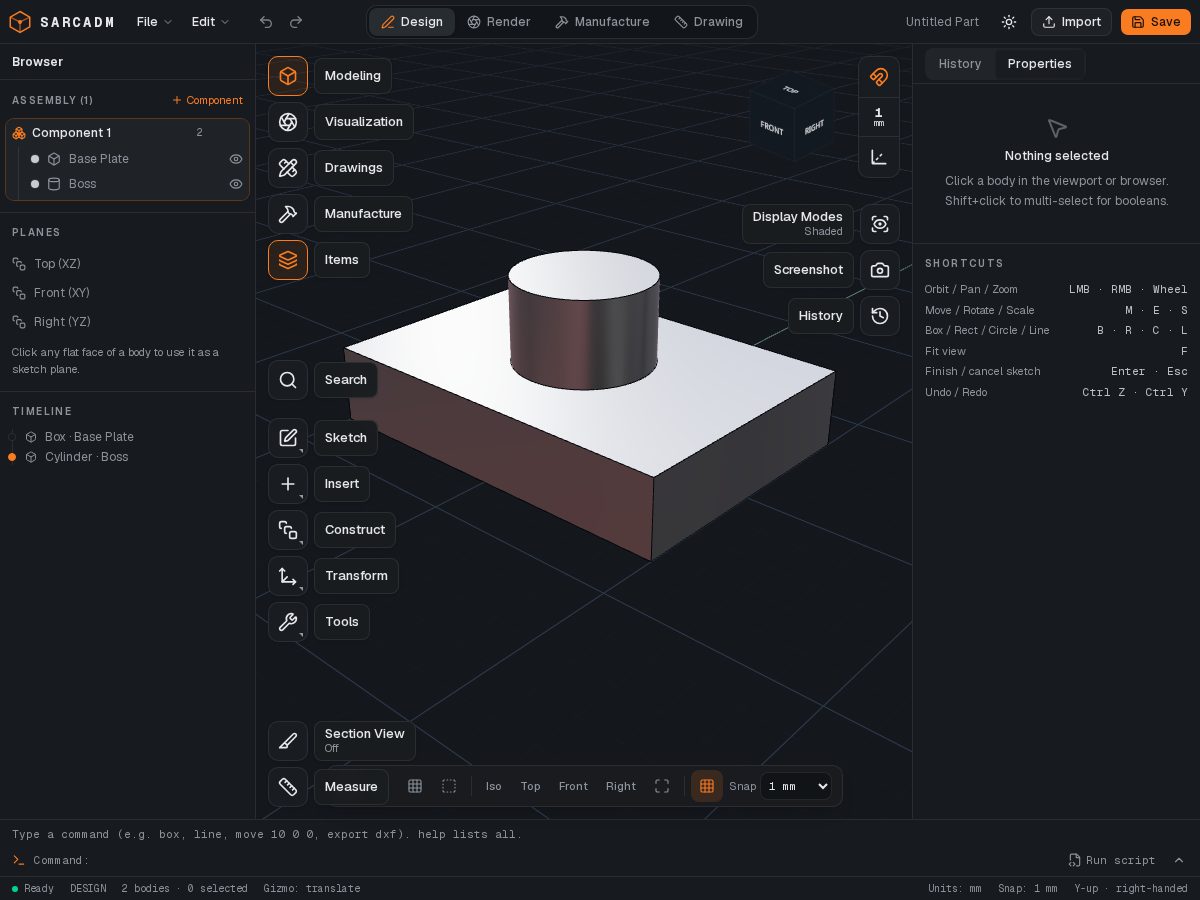Click the Manufacture hammer icon

coord(288,214)
